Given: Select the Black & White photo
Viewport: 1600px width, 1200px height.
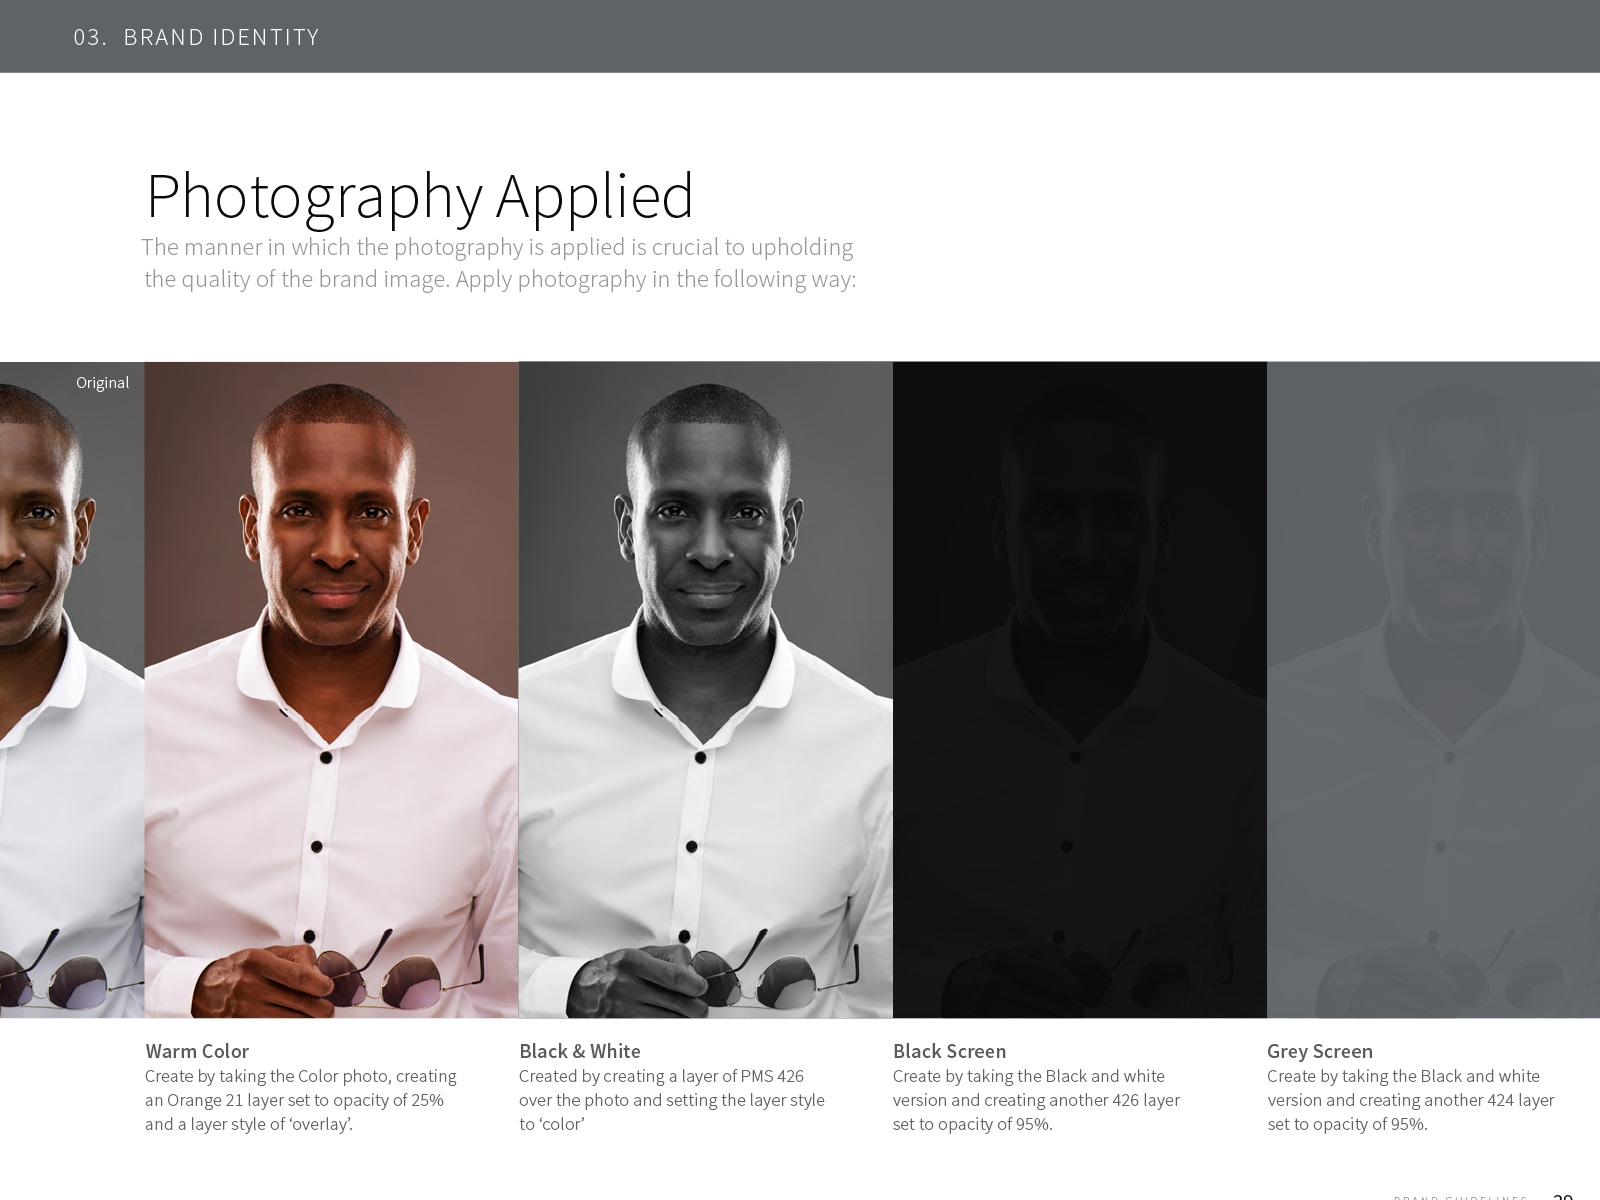Looking at the screenshot, I should (x=705, y=690).
